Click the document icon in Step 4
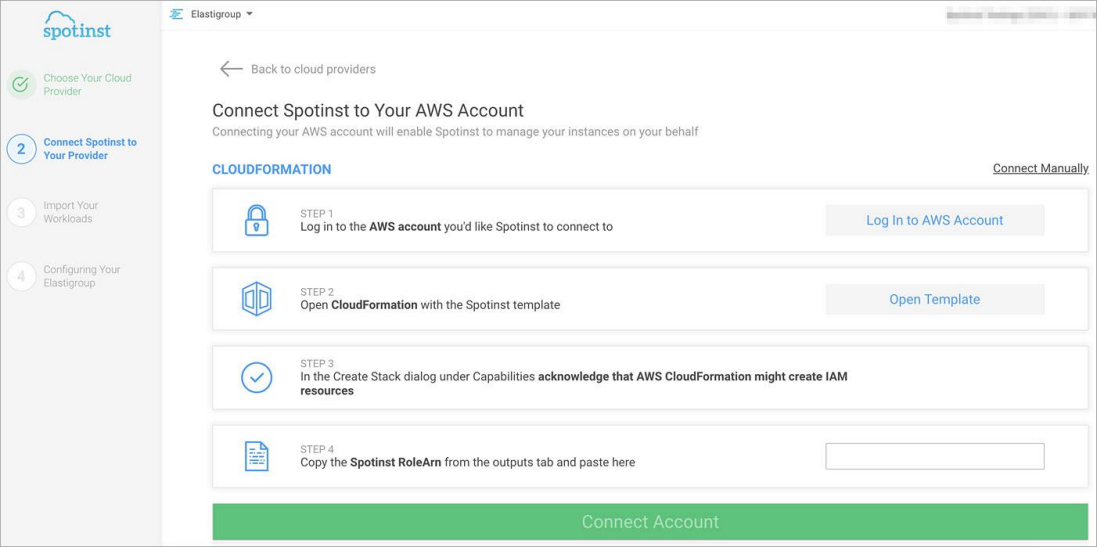 click(x=256, y=457)
